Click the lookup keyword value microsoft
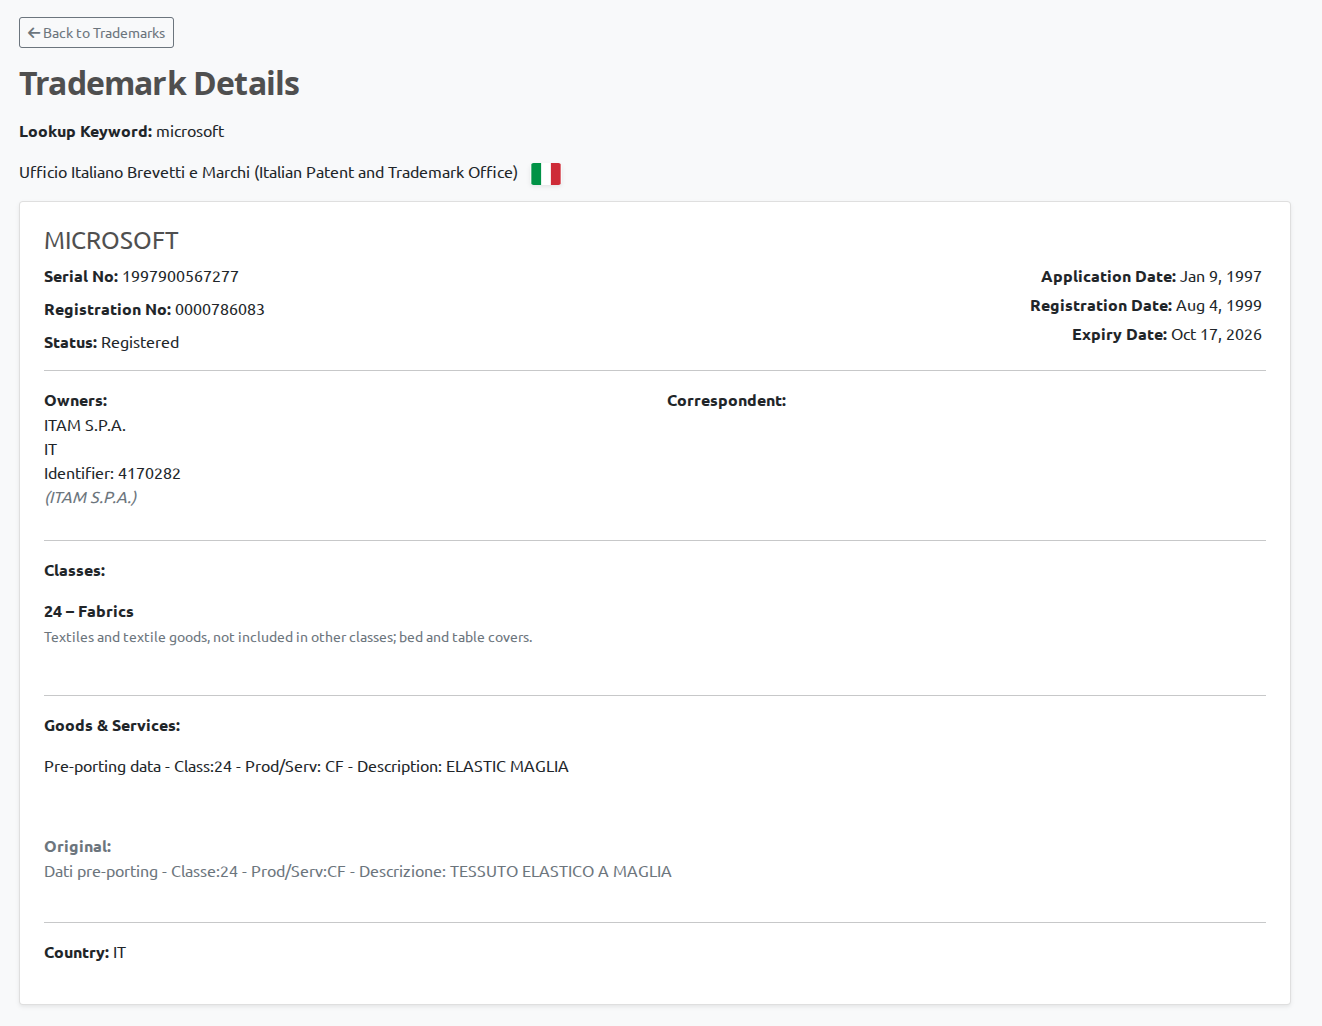 [x=190, y=132]
